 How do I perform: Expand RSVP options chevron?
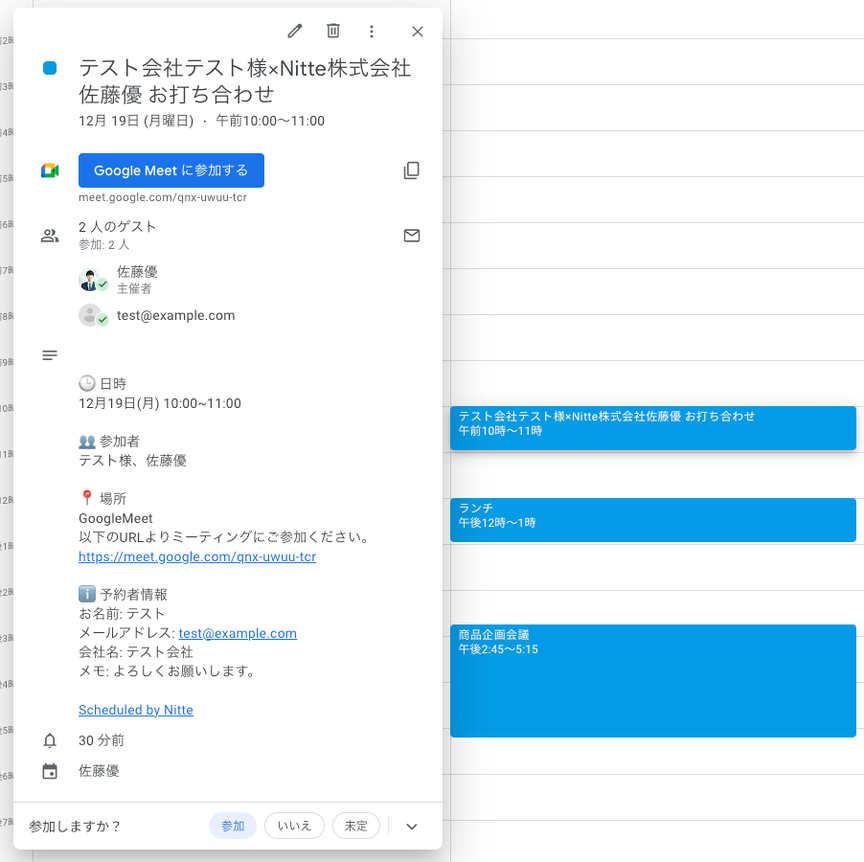click(x=412, y=826)
